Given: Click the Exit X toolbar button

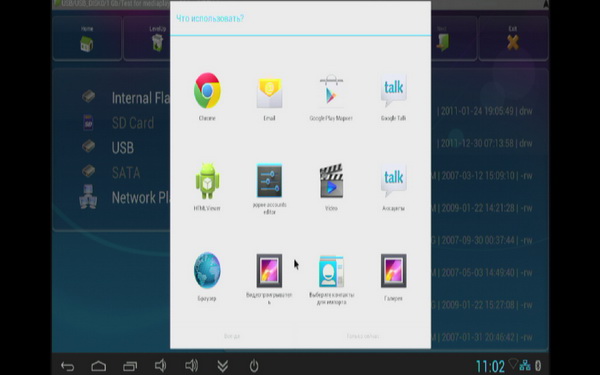Looking at the screenshot, I should tap(513, 39).
